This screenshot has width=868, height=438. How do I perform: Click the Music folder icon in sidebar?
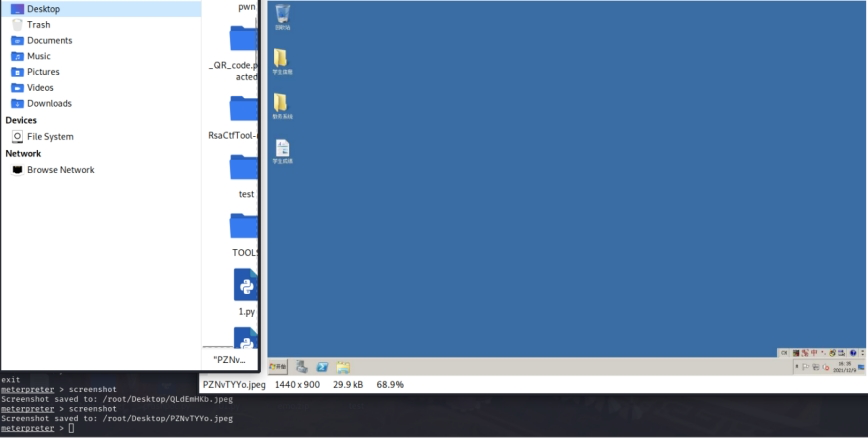[x=17, y=56]
